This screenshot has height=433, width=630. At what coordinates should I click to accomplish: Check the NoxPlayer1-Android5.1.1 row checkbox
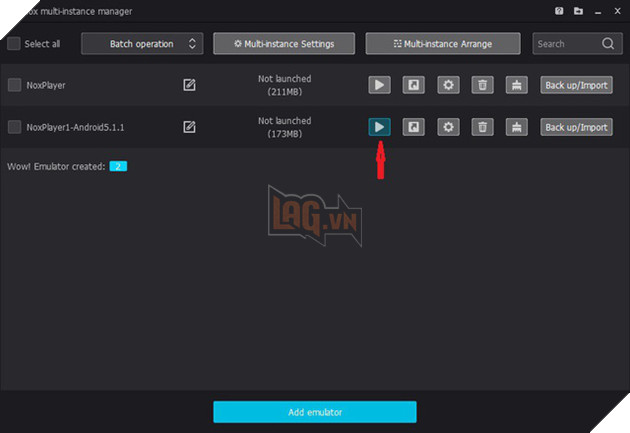pyautogui.click(x=14, y=127)
